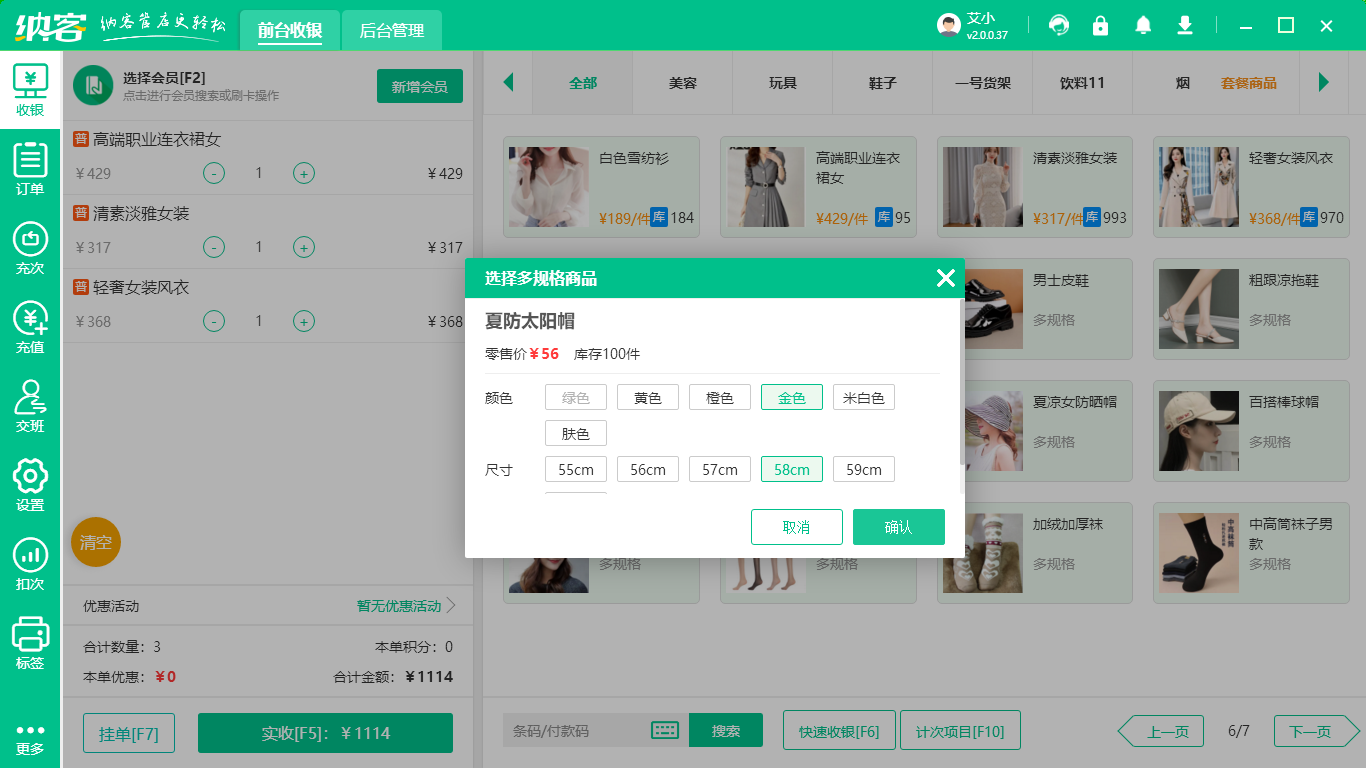This screenshot has height=768, width=1366.
Task: Click the 挂单[F7] button
Action: pos(129,733)
